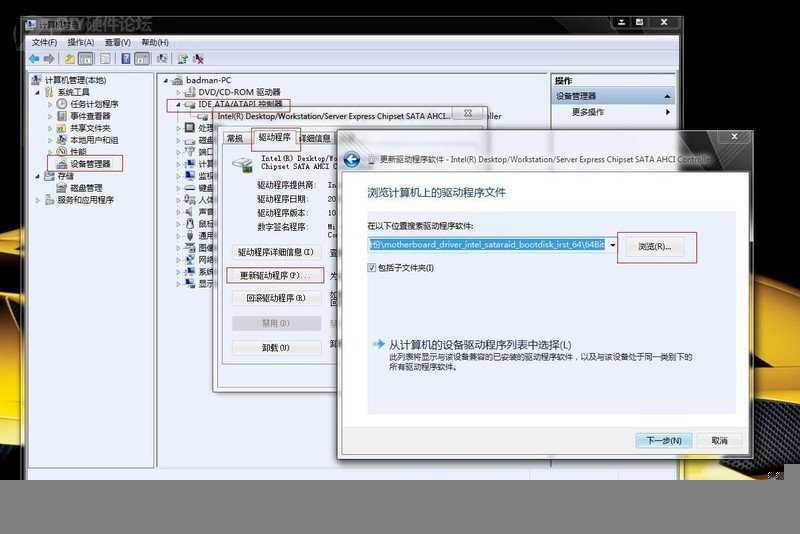Click the 更新驱动程序 button

point(276,275)
